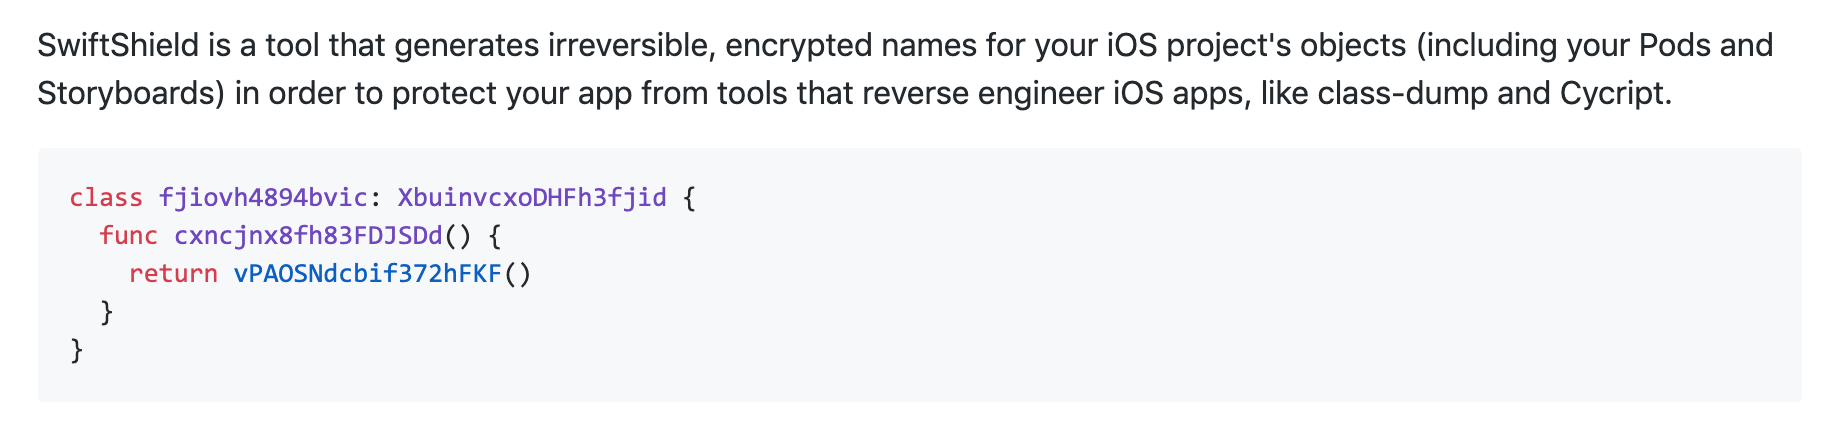Click the red class keyword in code
Screen dimensions: 1848x434
coord(106,198)
